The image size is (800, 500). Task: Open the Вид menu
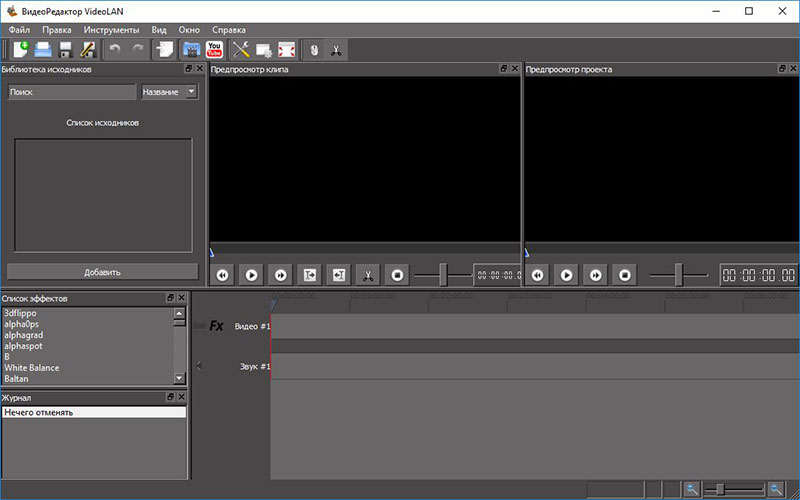point(159,30)
